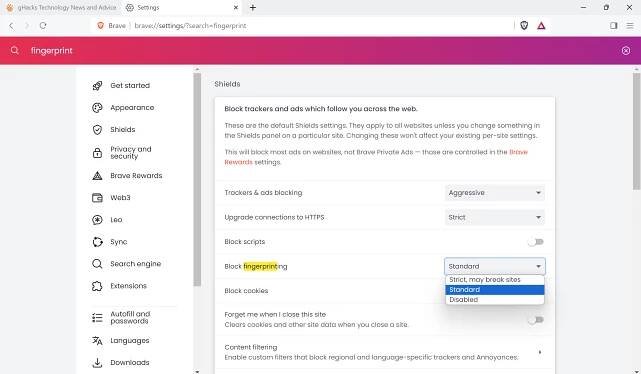Click the main page vertical scrollbar
The height and width of the screenshot is (374, 641).
[x=636, y=131]
